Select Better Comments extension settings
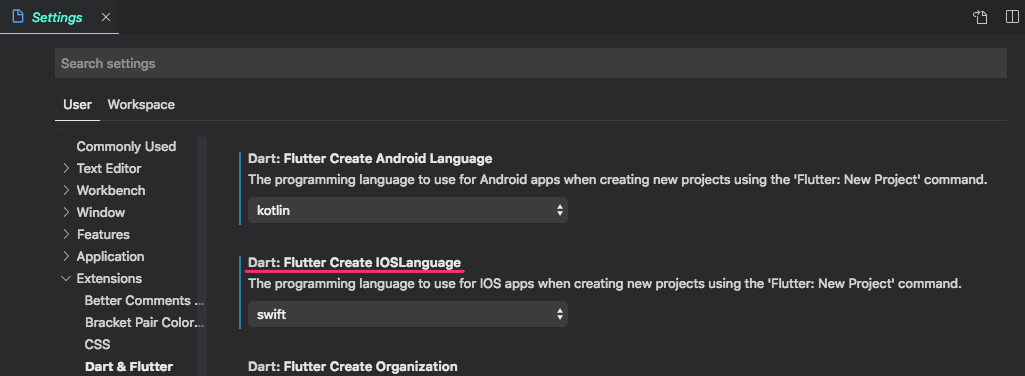 click(x=144, y=301)
